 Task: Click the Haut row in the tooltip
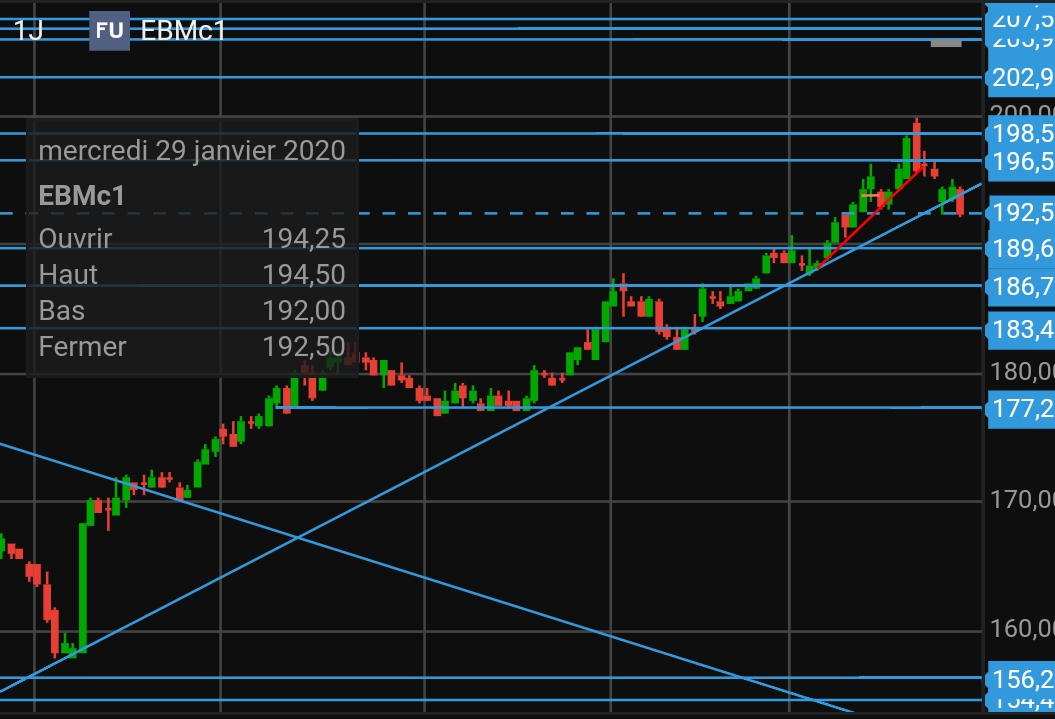click(x=191, y=274)
